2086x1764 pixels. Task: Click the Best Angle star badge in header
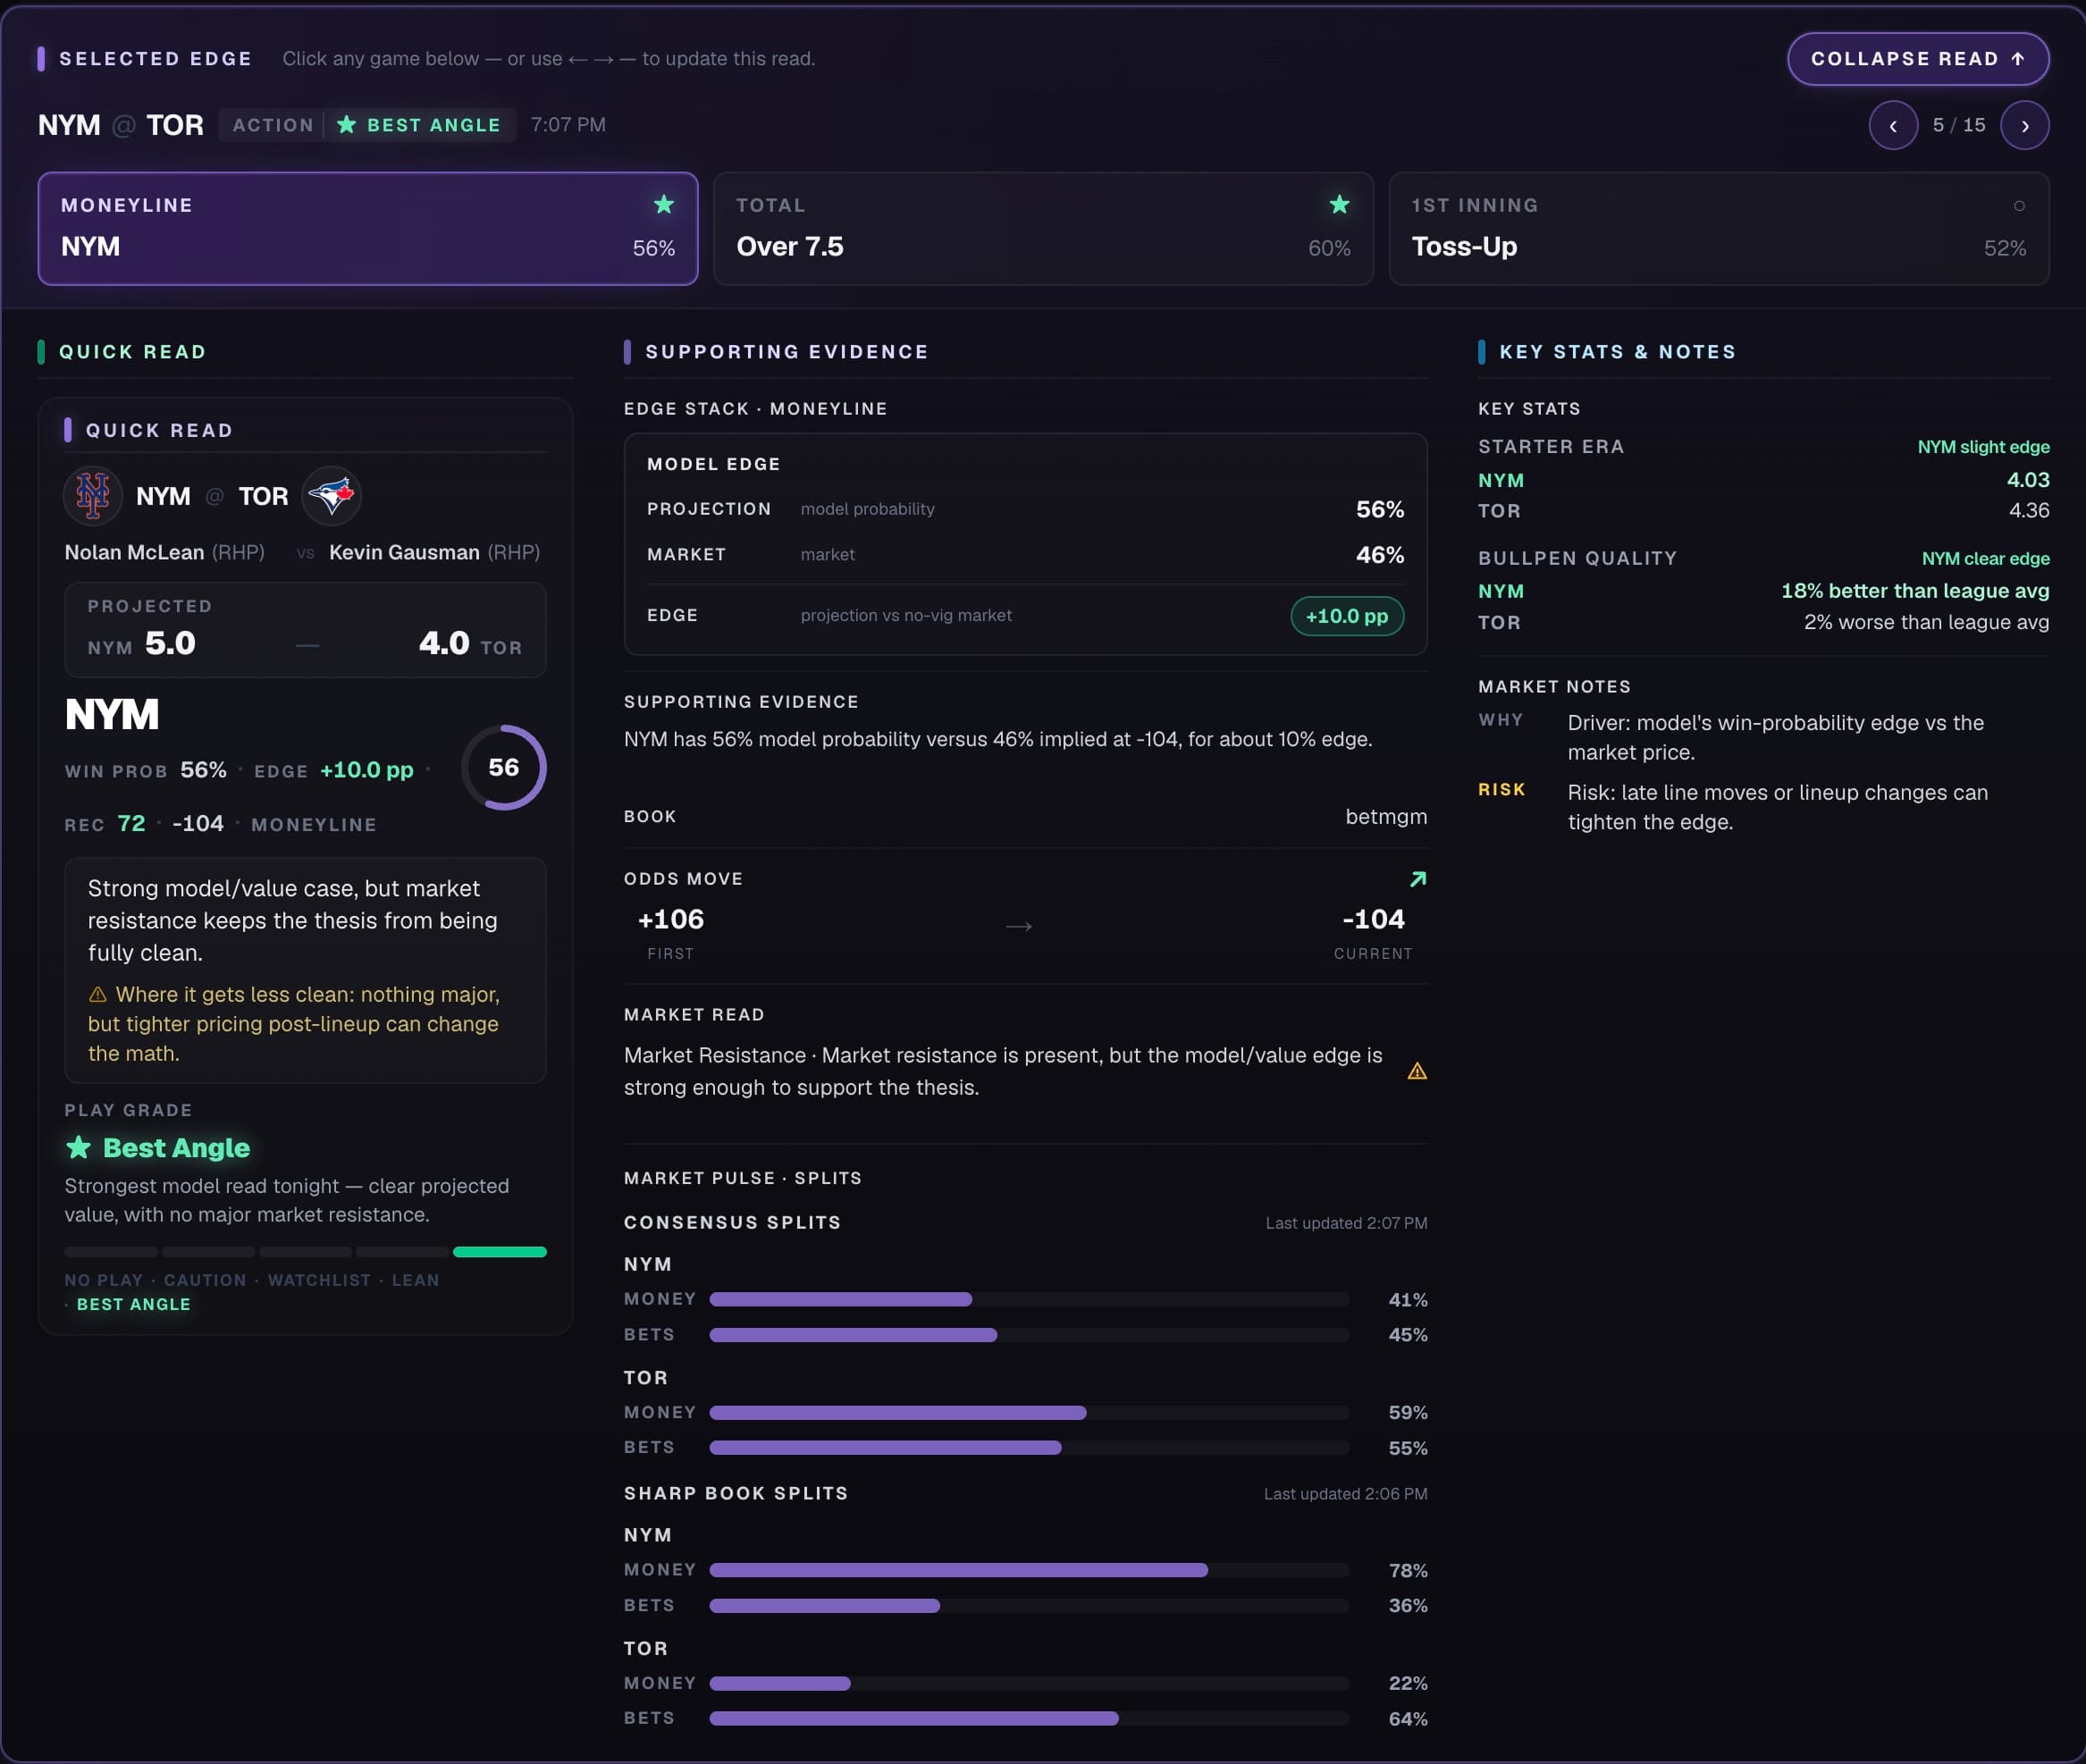pyautogui.click(x=419, y=125)
